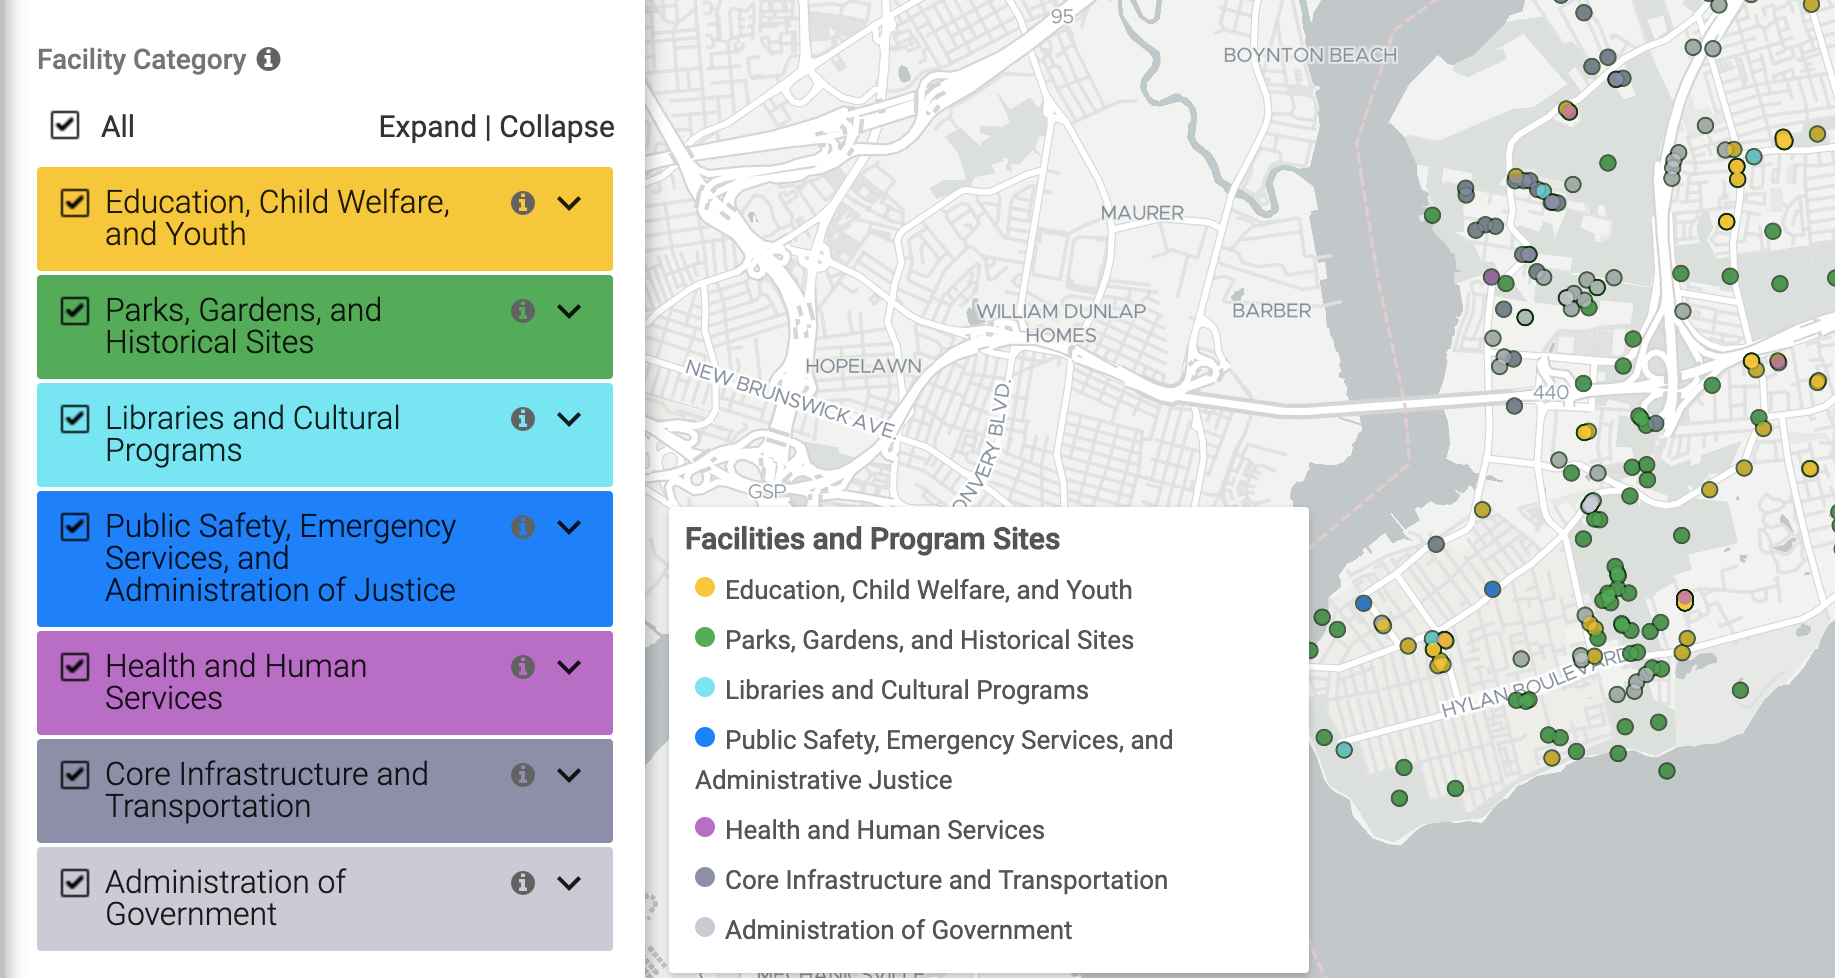This screenshot has width=1835, height=978.
Task: Open the Parks, Gardens, and Historical Sites chevron
Action: 570,311
